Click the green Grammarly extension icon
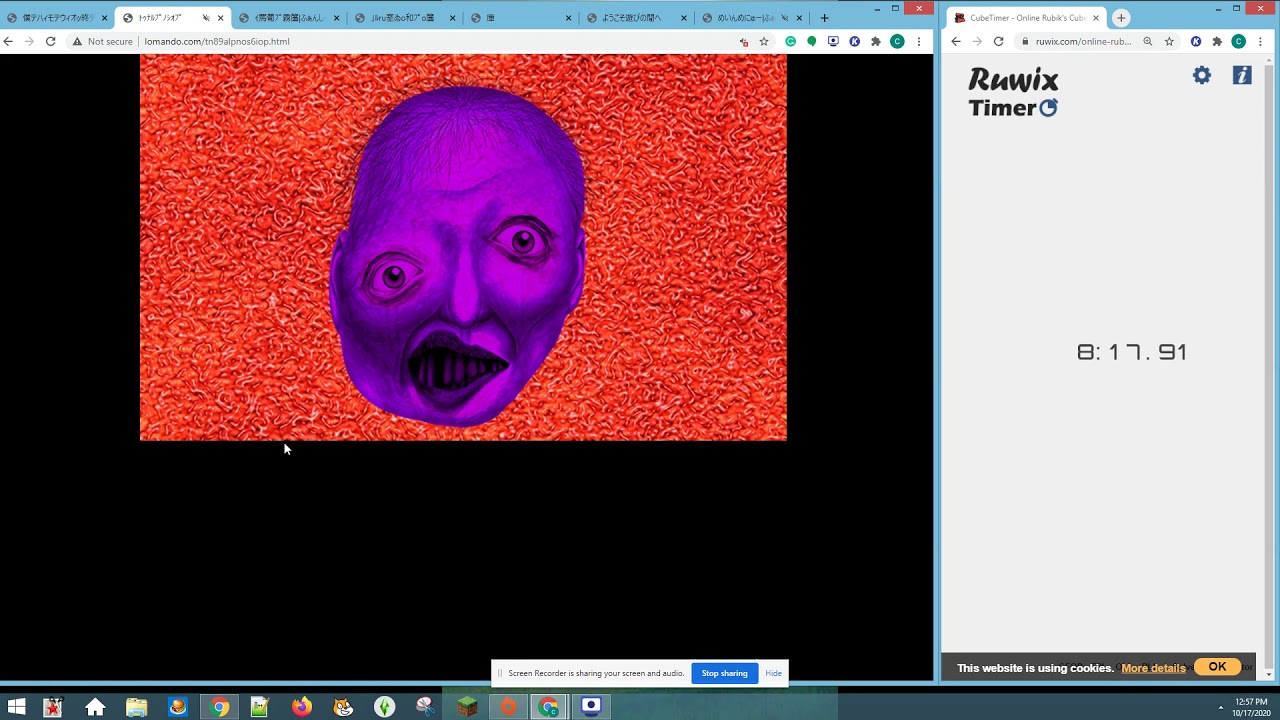 [790, 41]
